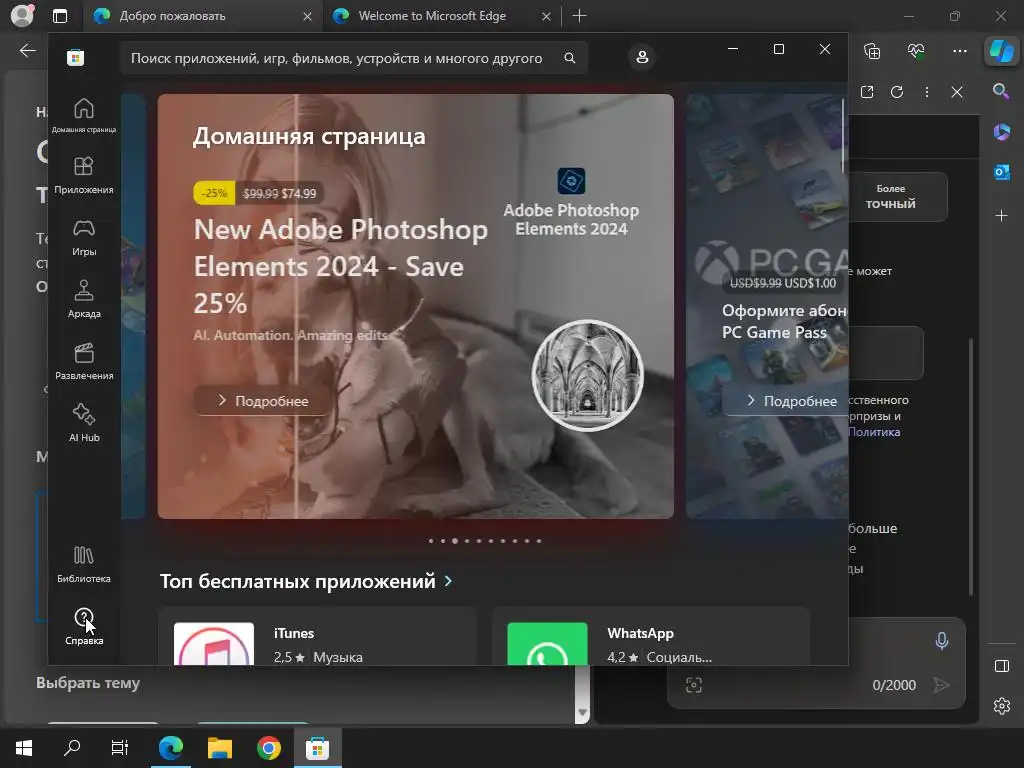Open File Explorer from taskbar
1024x768 pixels.
219,747
